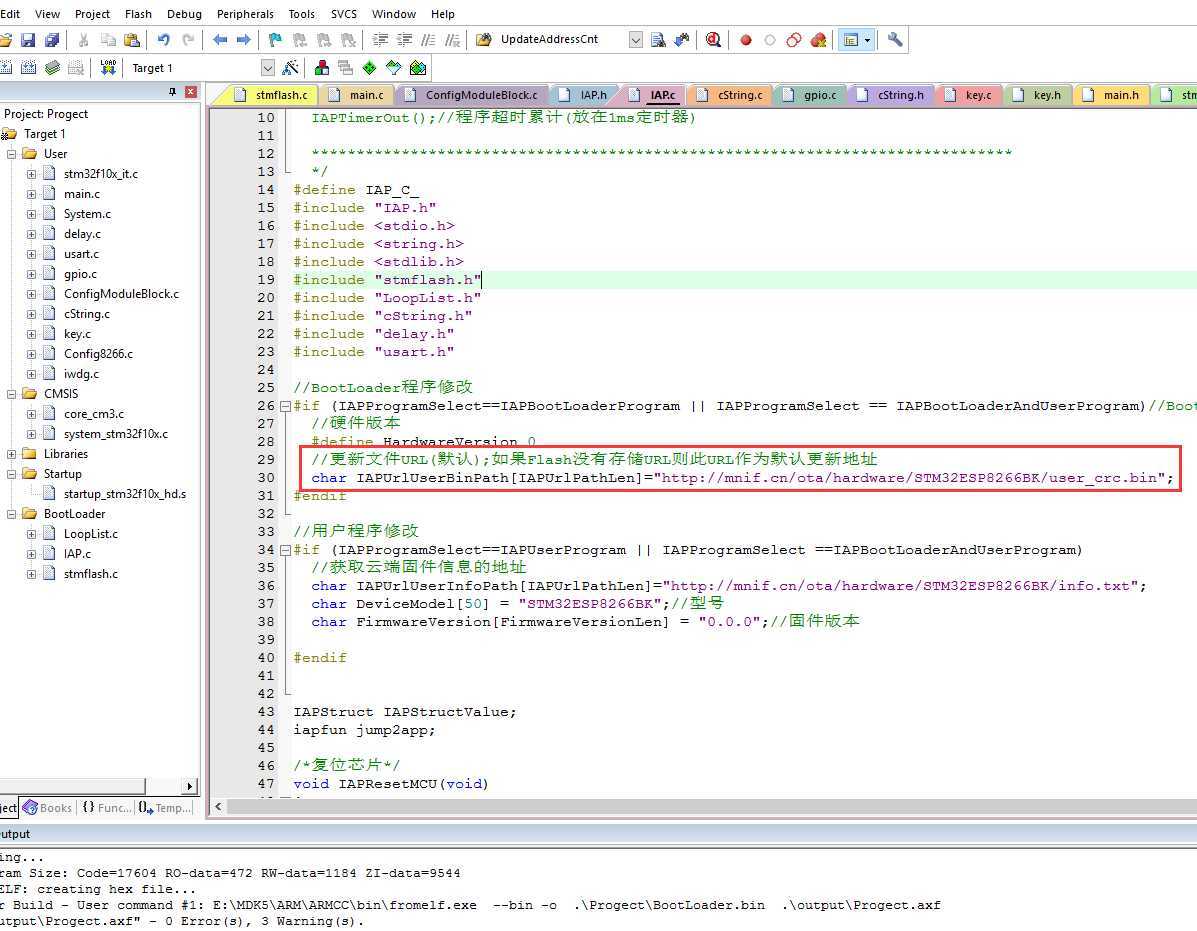This screenshot has height=931, width=1197.
Task: Toggle the window layout button
Action: click(x=850, y=40)
